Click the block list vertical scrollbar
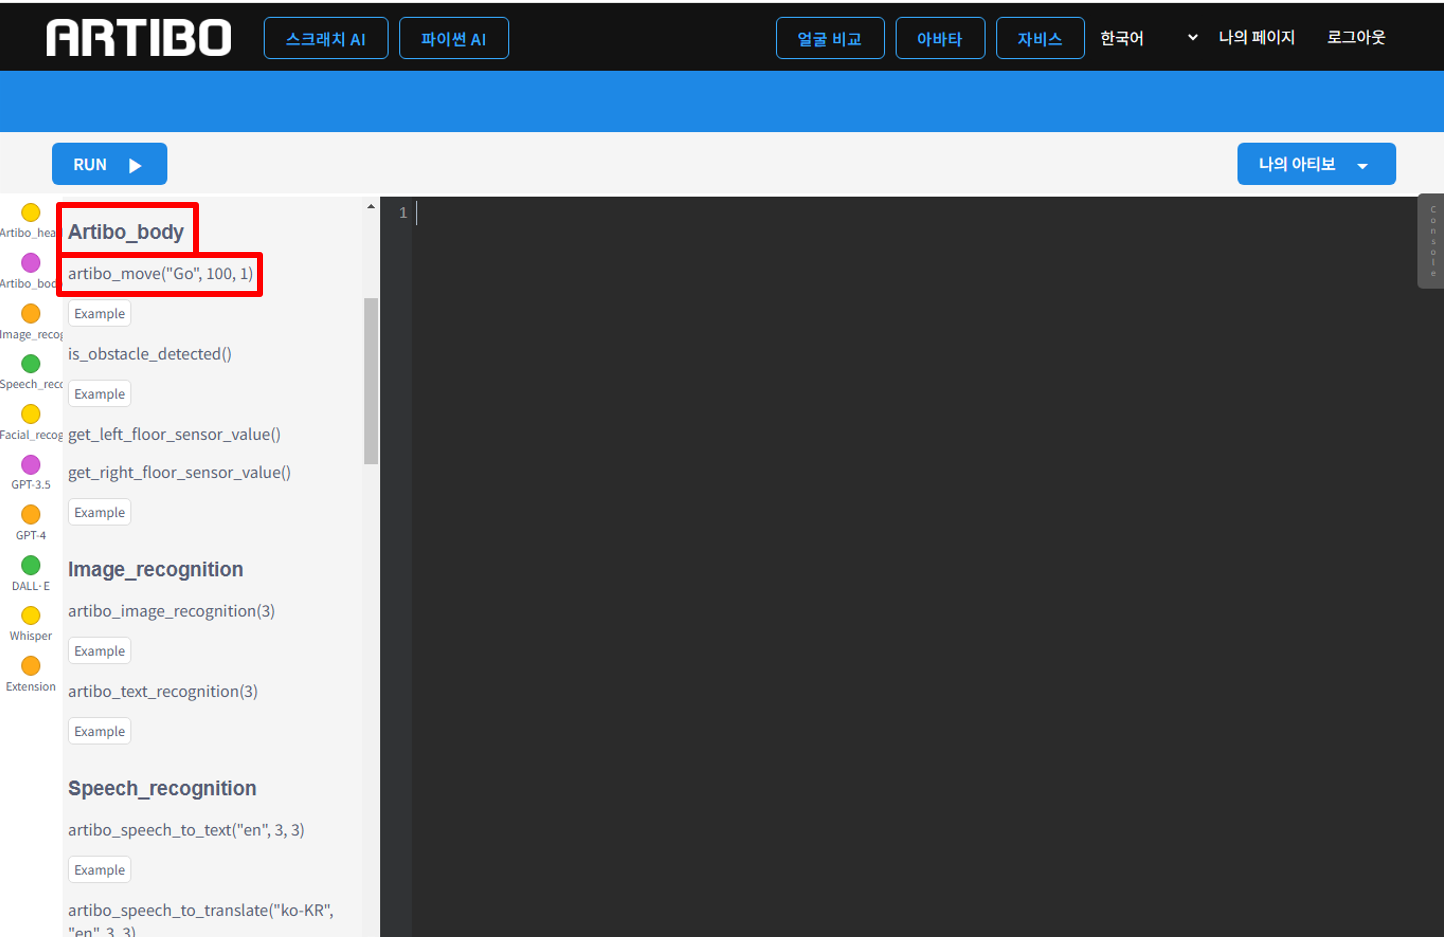Screen dimensions: 1444x937 tap(371, 380)
